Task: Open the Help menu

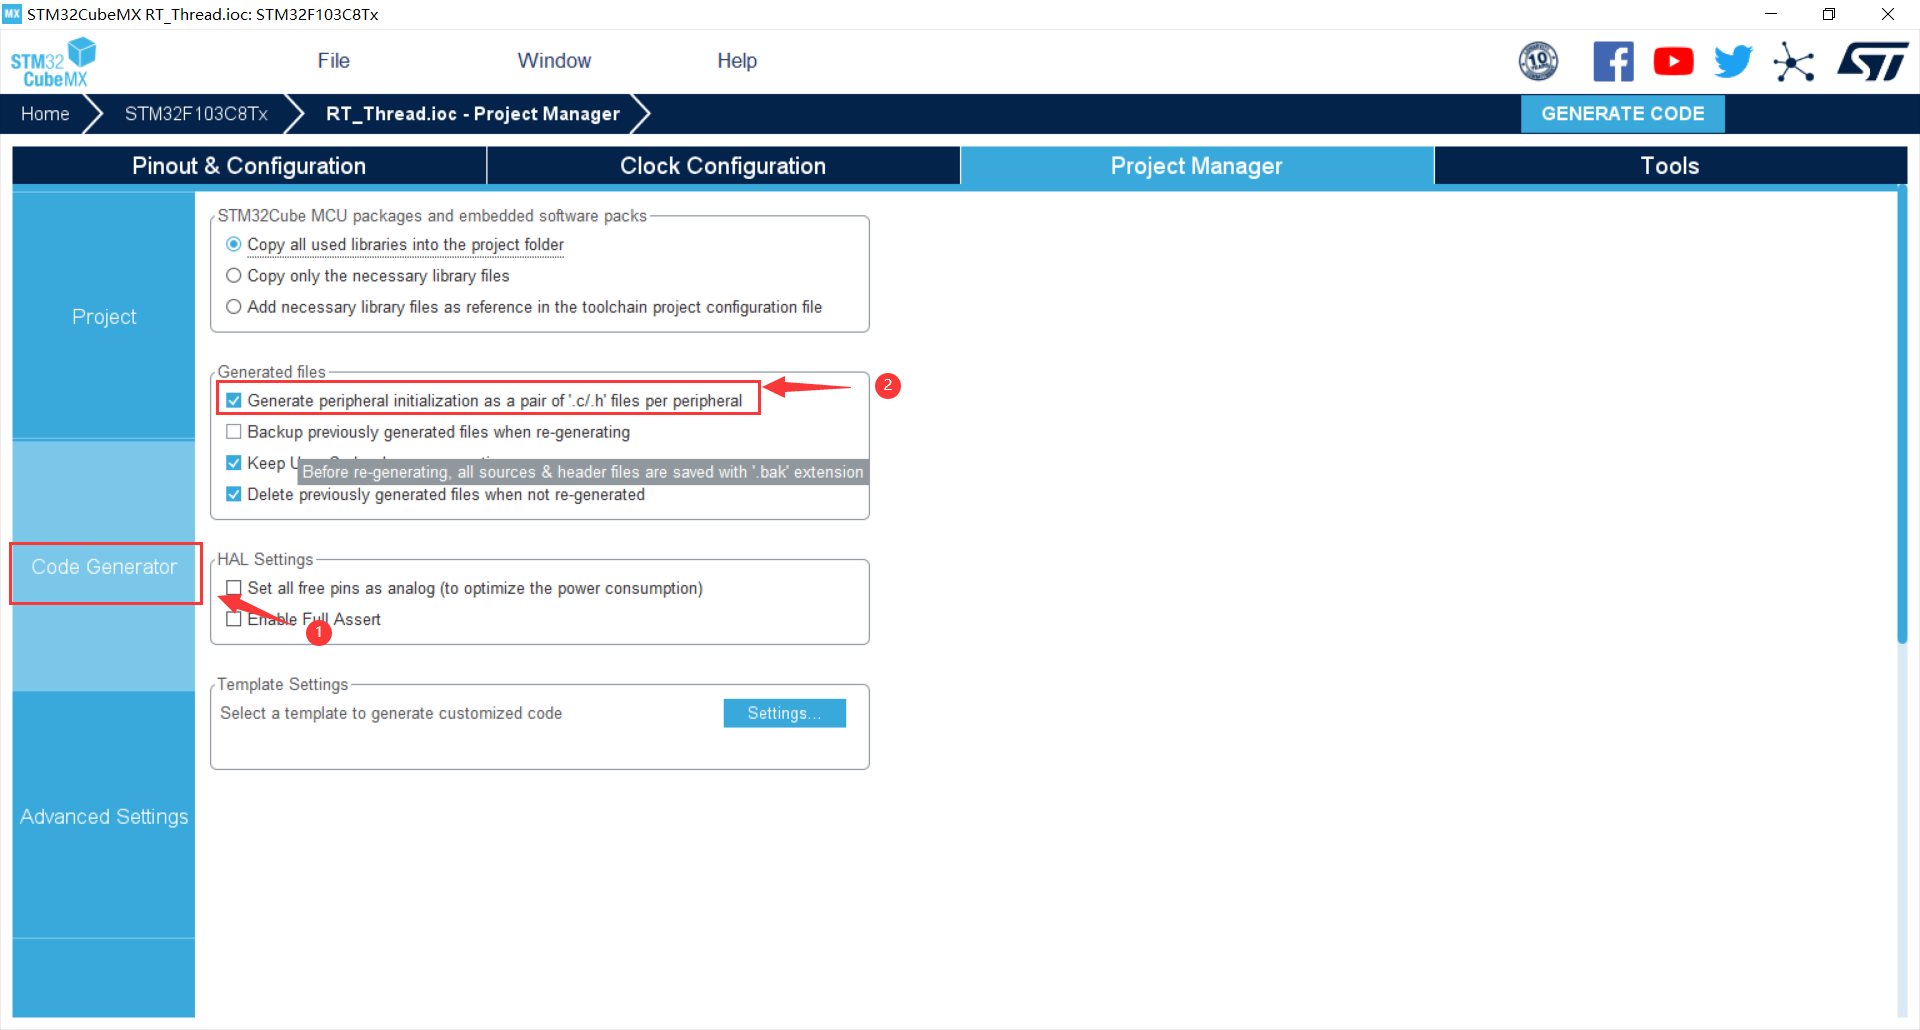Action: (x=737, y=61)
